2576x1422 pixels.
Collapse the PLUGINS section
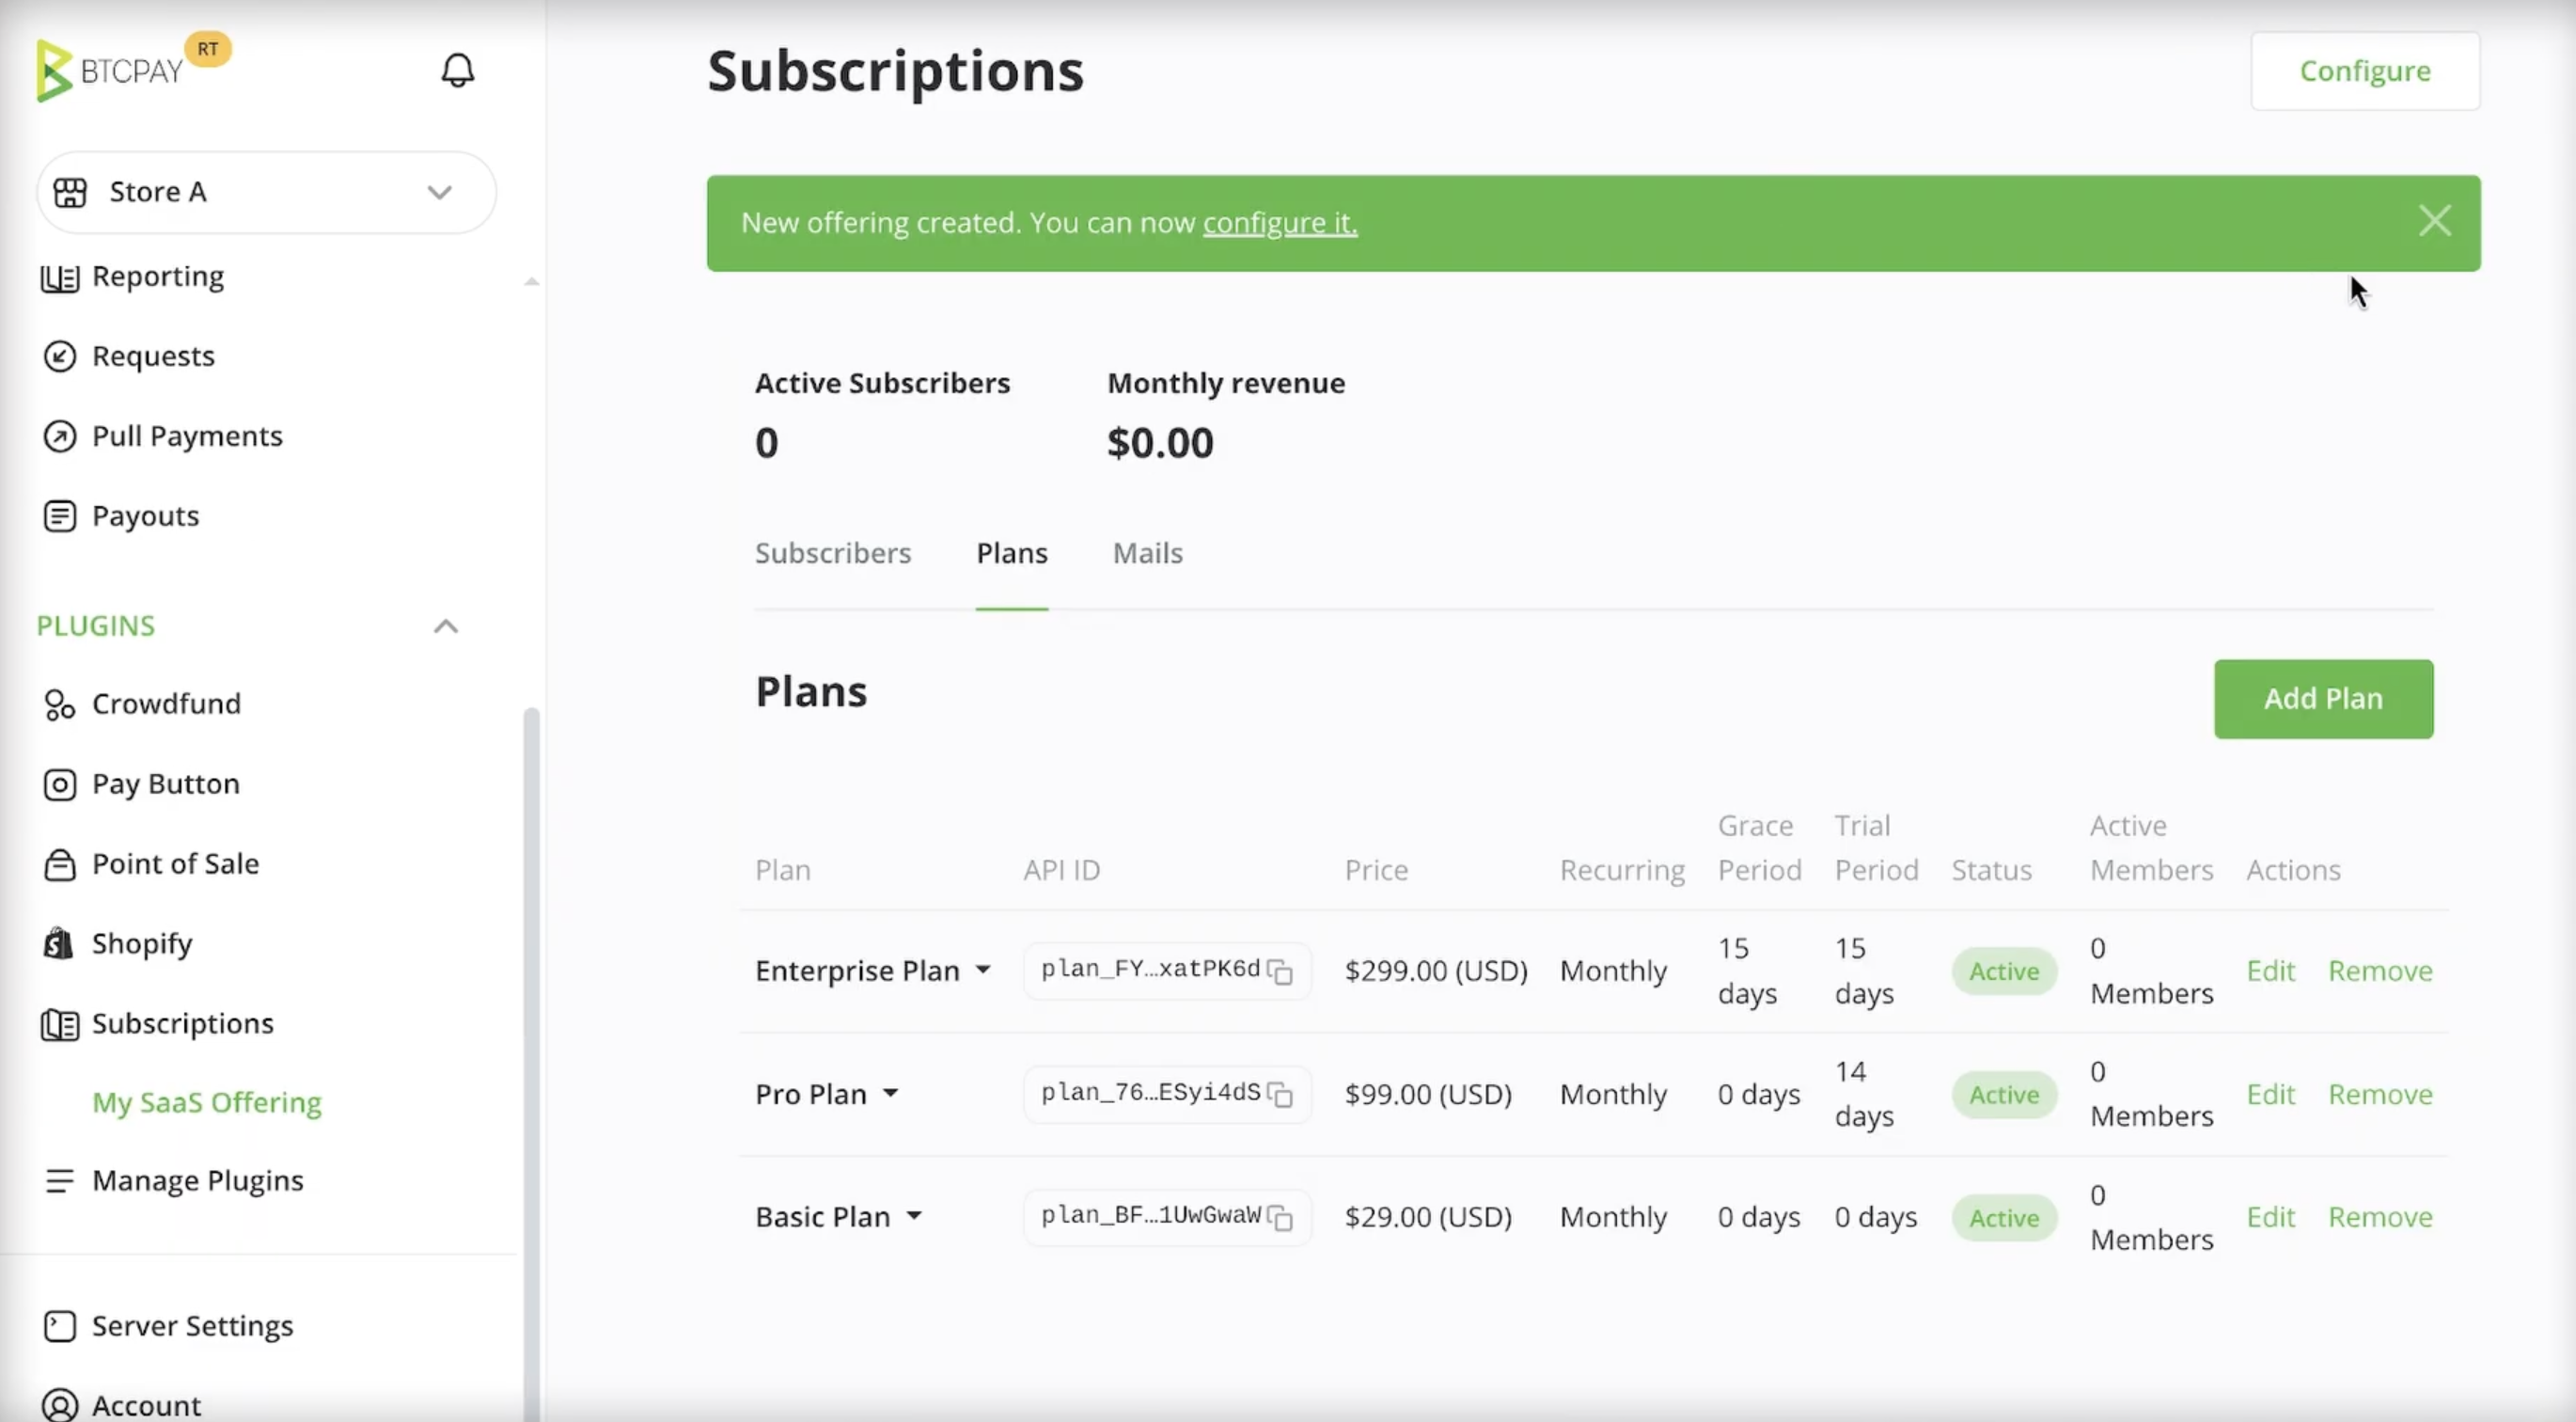pyautogui.click(x=446, y=625)
